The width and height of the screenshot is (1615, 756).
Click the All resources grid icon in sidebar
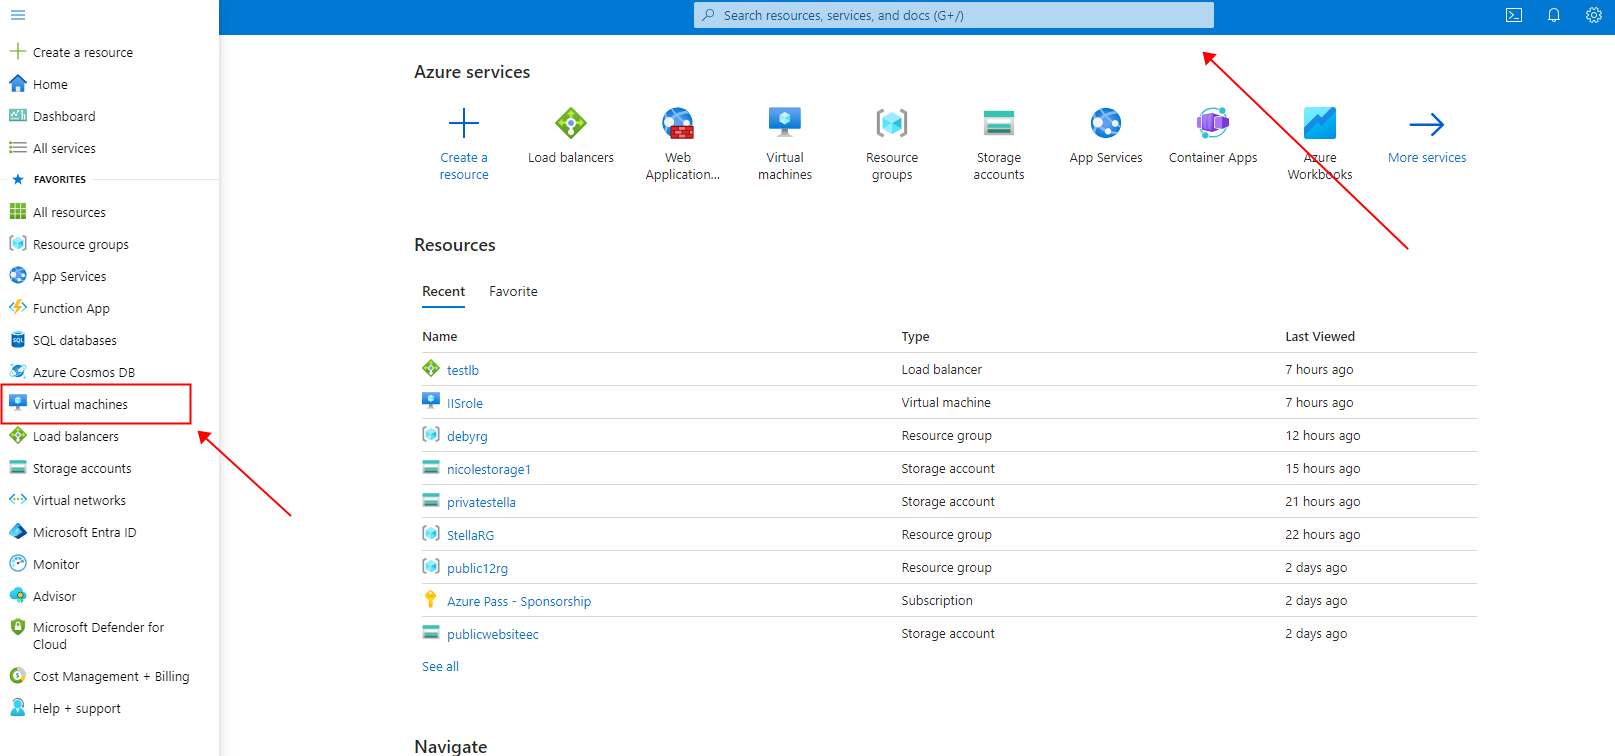coord(18,212)
